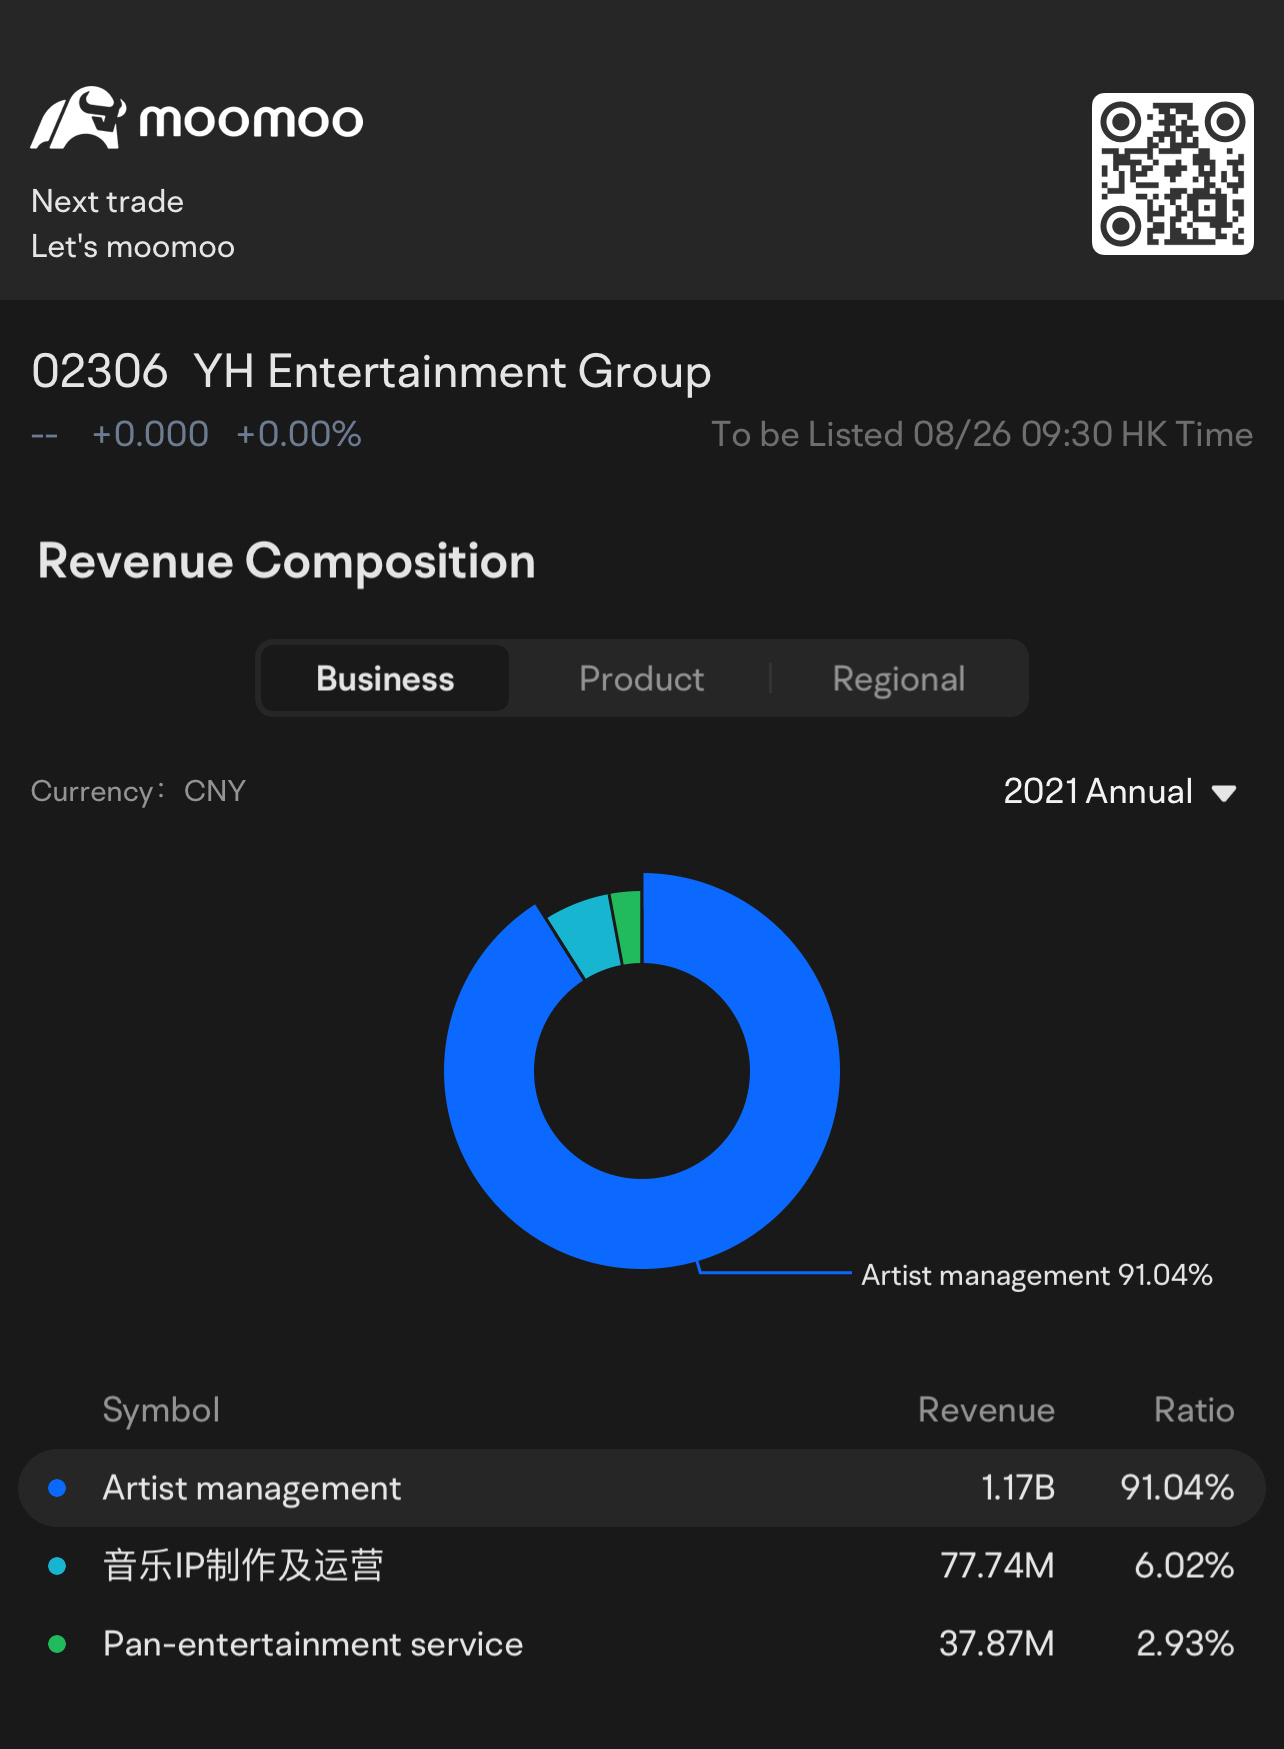Click the Symbol column header
Screen dimensions: 1284x1749
click(x=161, y=1411)
